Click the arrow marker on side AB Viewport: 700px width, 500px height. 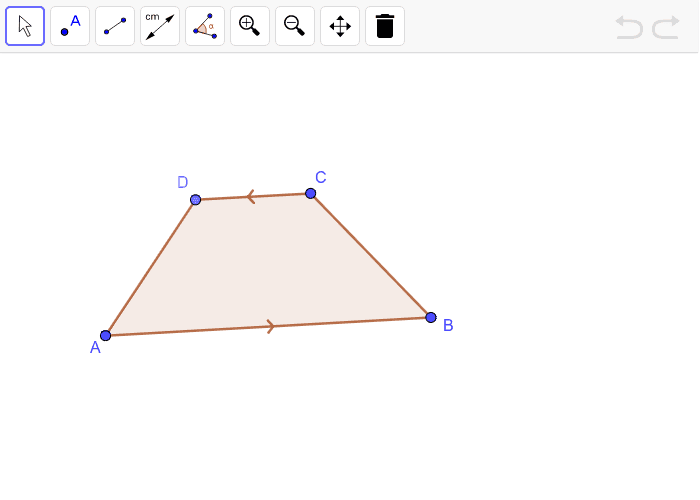pos(271,326)
